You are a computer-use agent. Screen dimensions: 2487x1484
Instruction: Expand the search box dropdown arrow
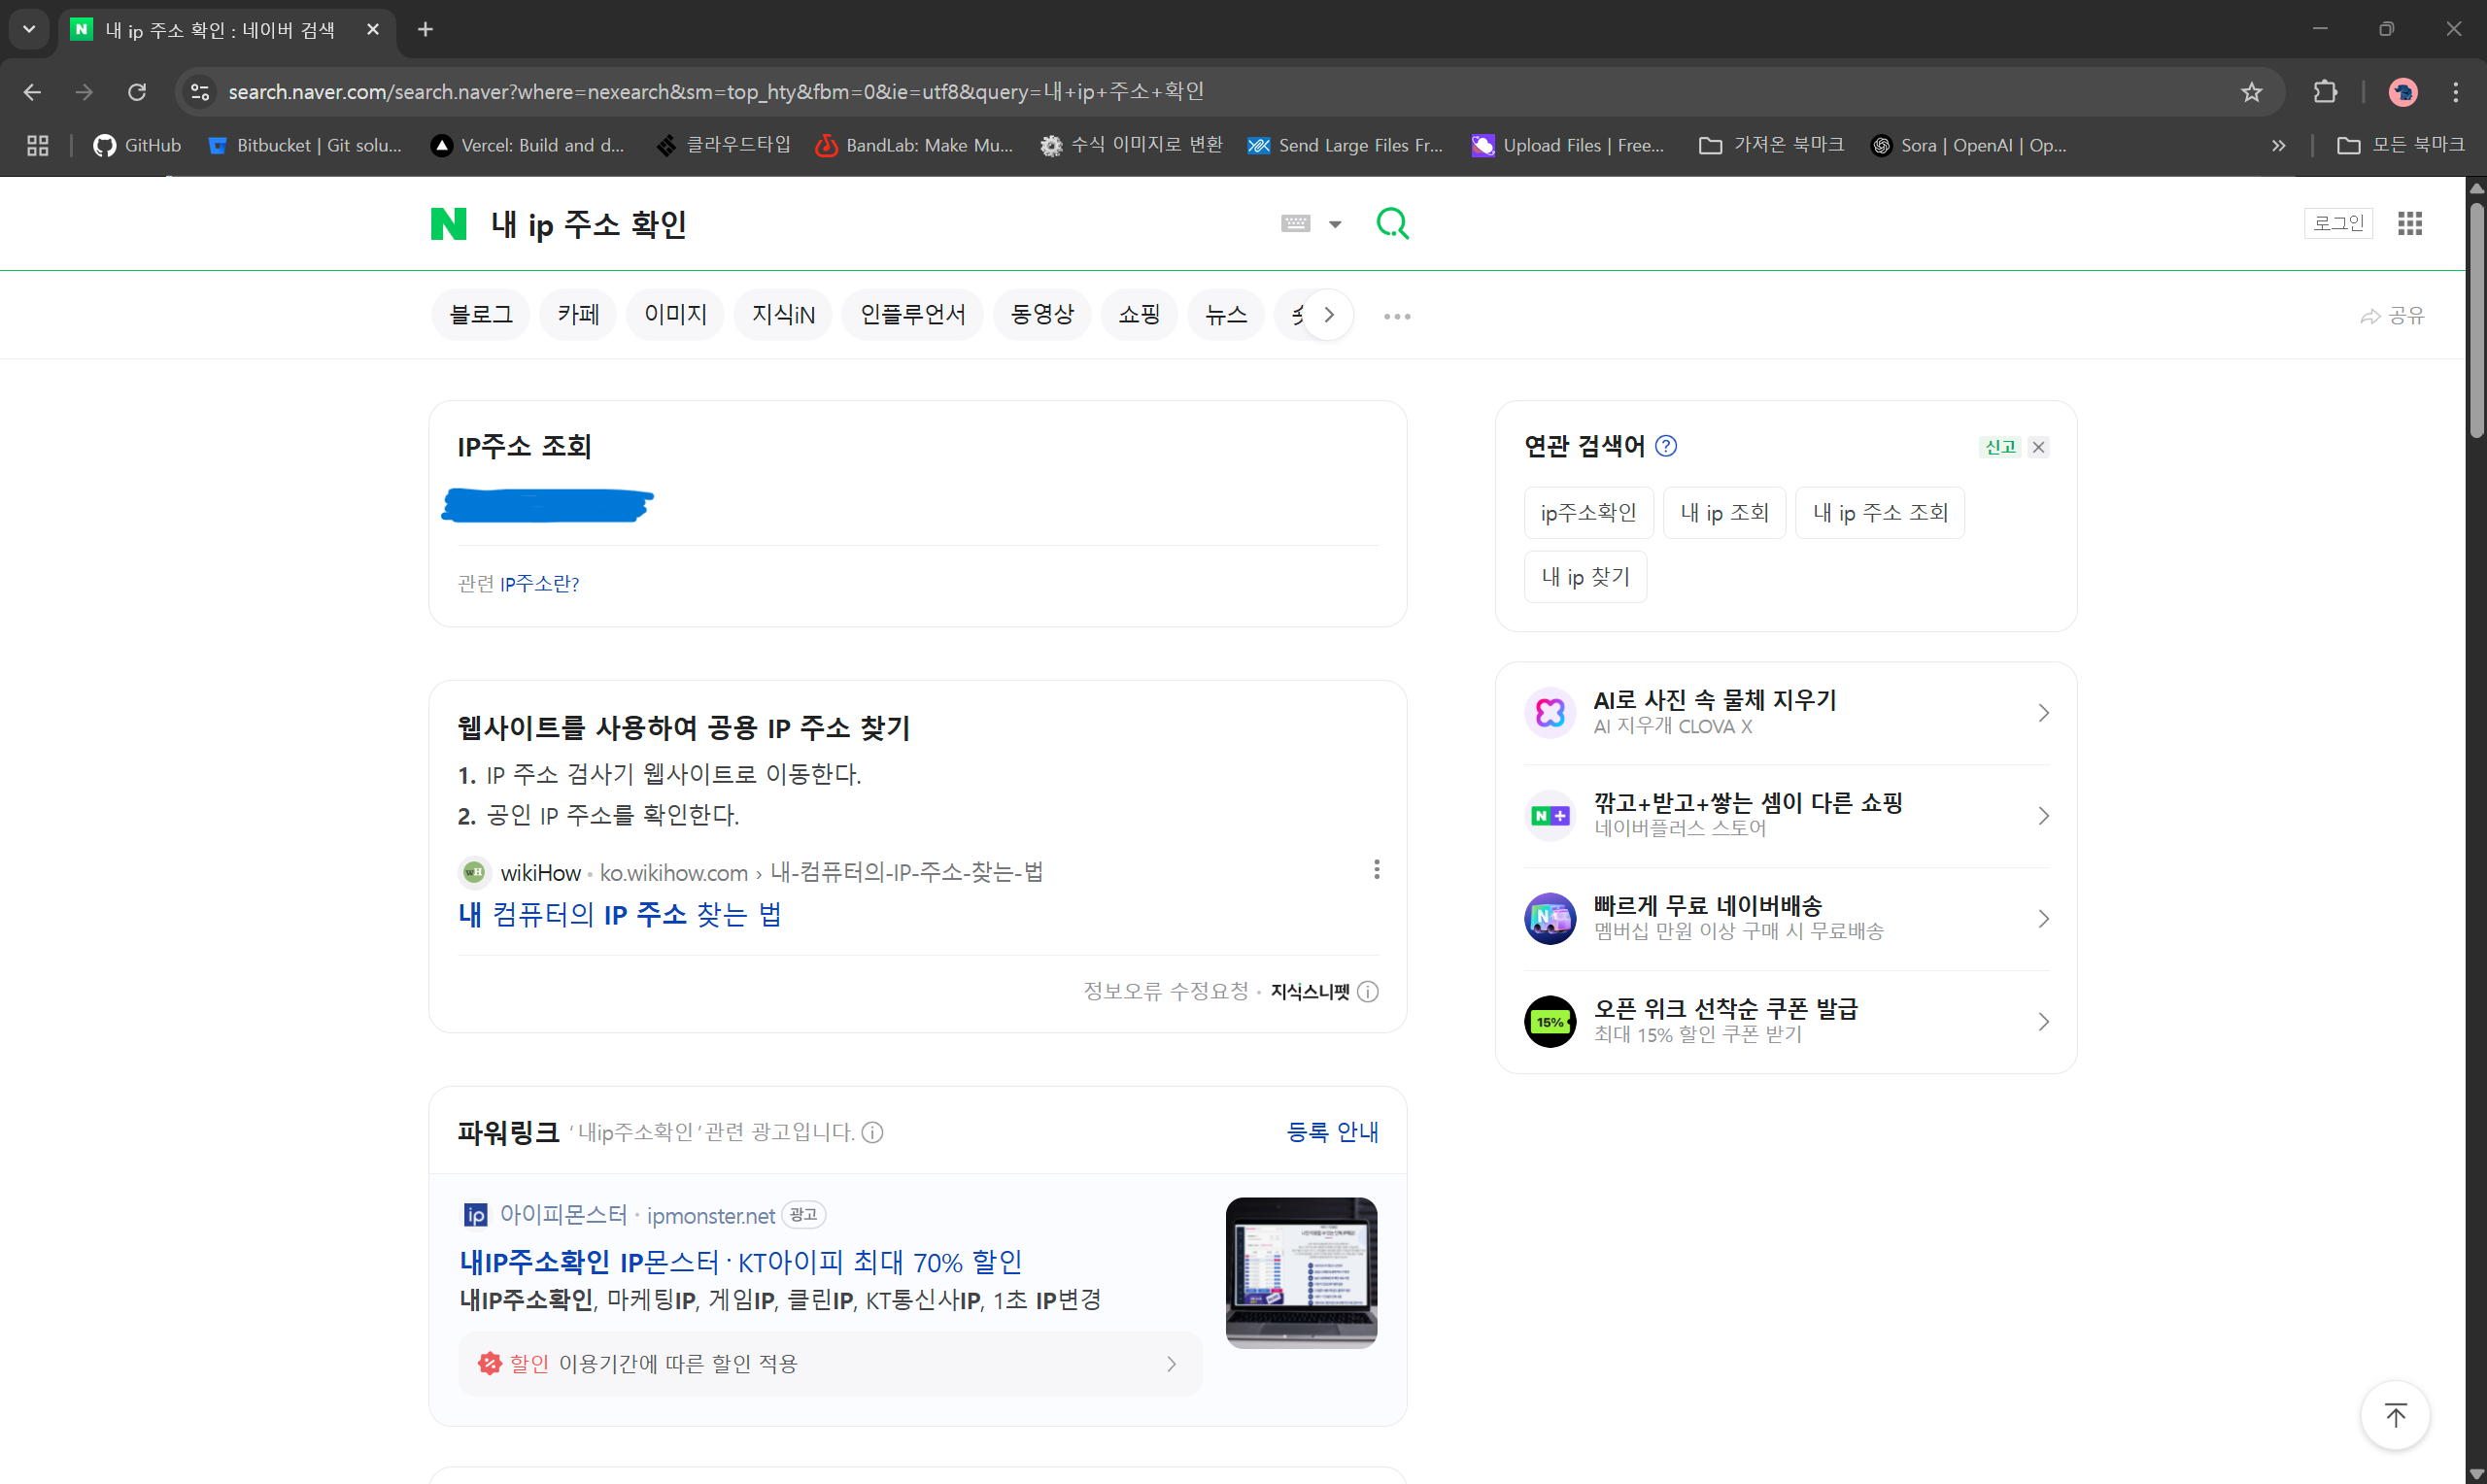pos(1335,224)
